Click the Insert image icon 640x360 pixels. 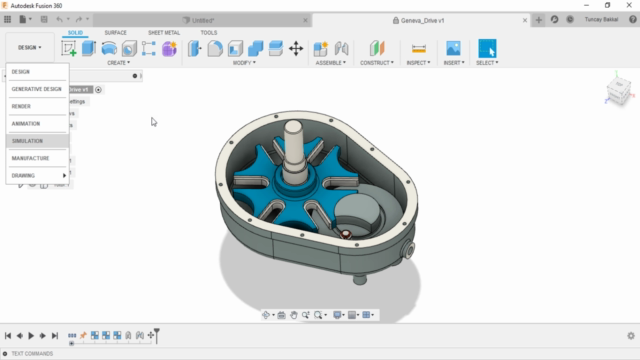(453, 48)
